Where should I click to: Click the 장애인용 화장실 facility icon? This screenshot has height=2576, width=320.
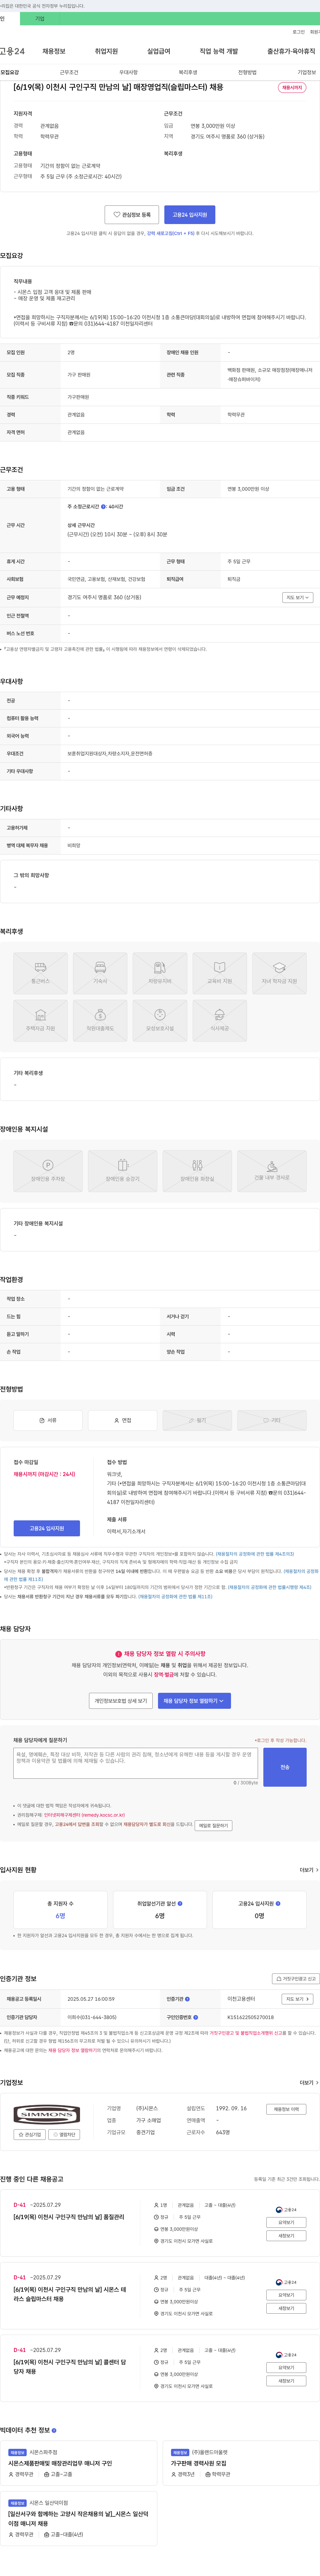point(197,1171)
